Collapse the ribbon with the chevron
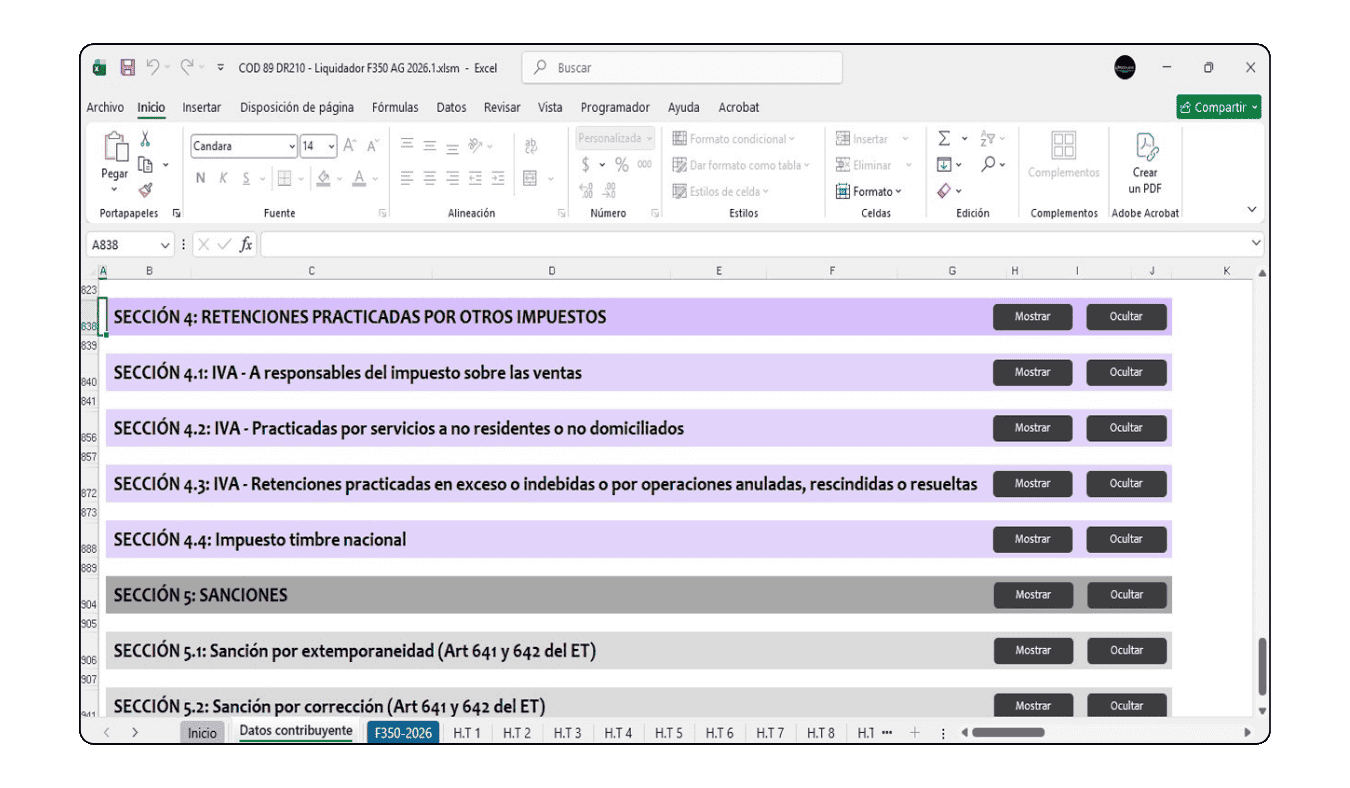Screen dimensions: 1350x788 click(x=1251, y=210)
